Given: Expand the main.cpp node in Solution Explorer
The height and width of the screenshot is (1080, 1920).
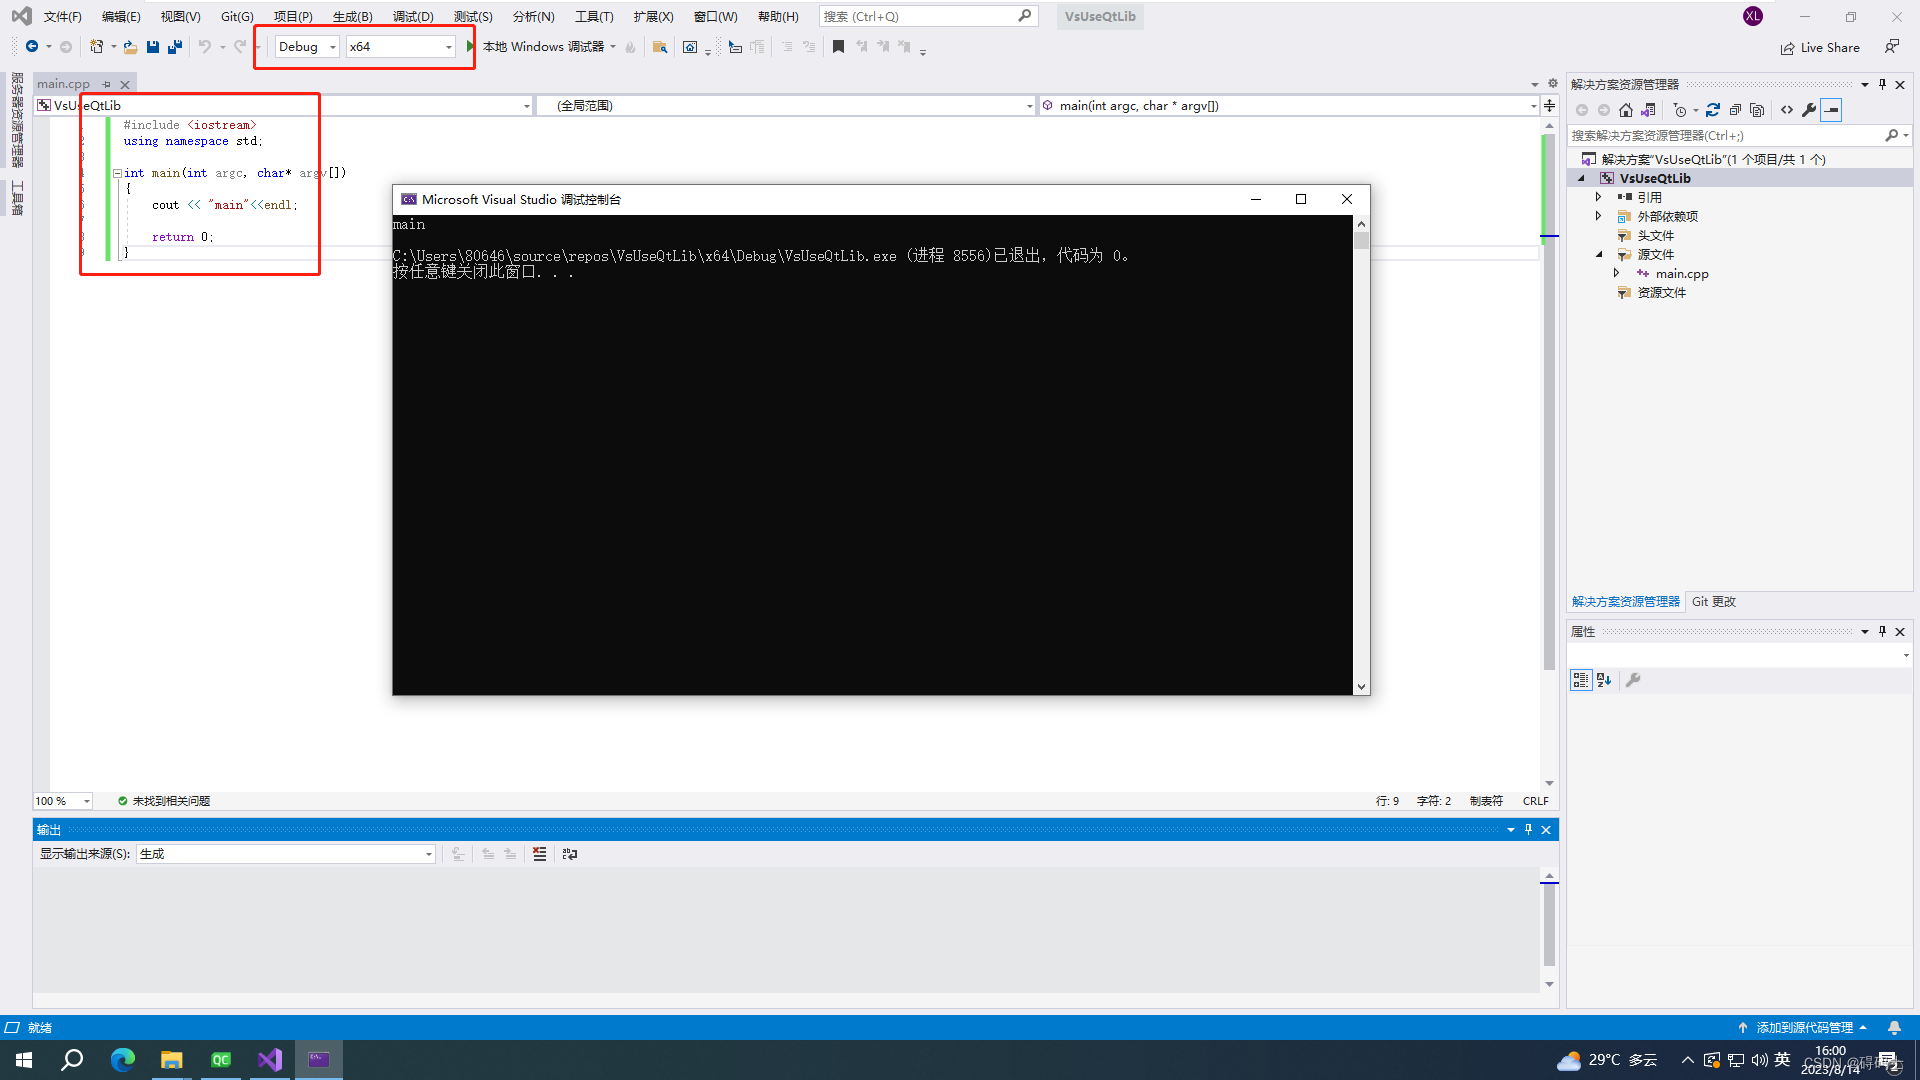Looking at the screenshot, I should [x=1616, y=273].
